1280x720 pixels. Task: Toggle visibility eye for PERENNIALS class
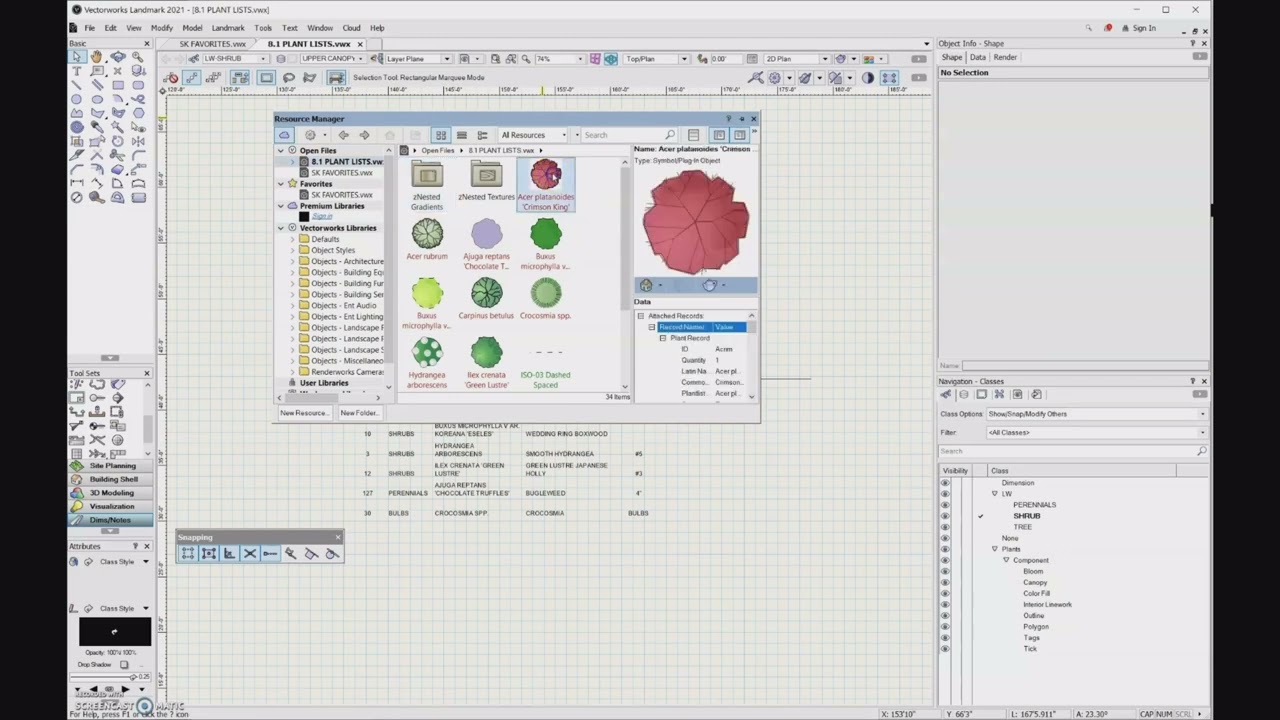click(945, 505)
